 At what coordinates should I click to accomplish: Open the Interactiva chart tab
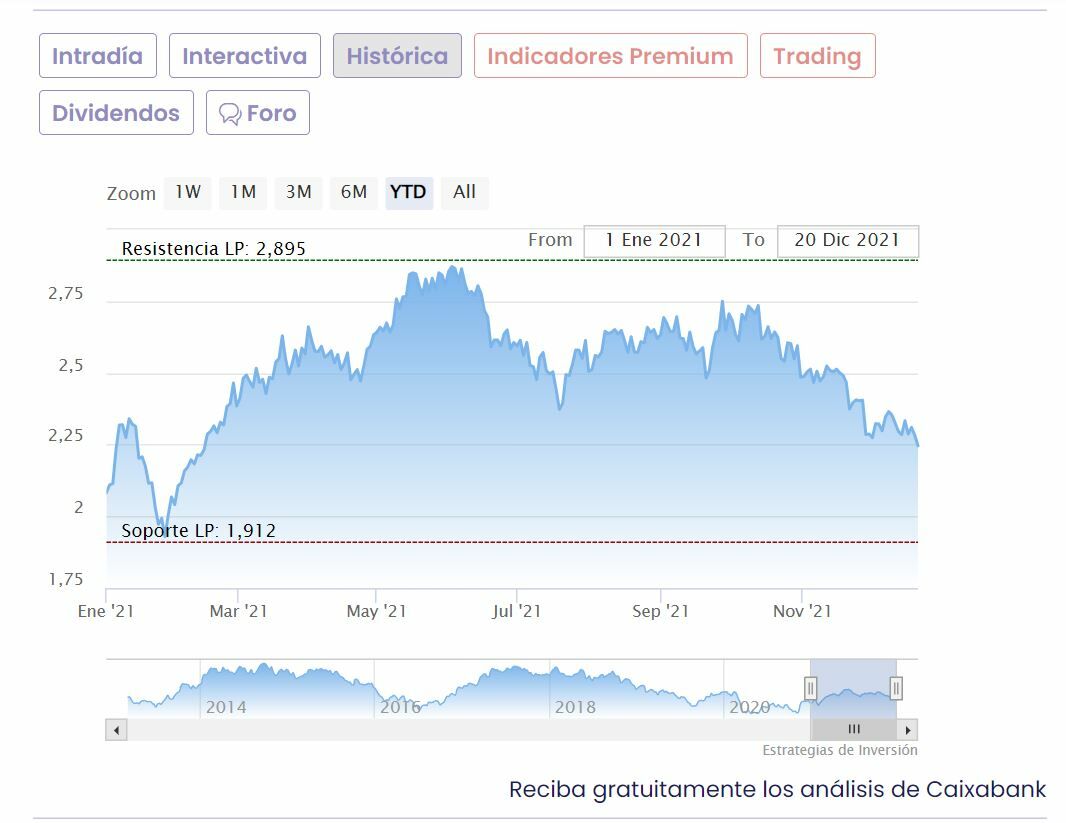coord(244,56)
